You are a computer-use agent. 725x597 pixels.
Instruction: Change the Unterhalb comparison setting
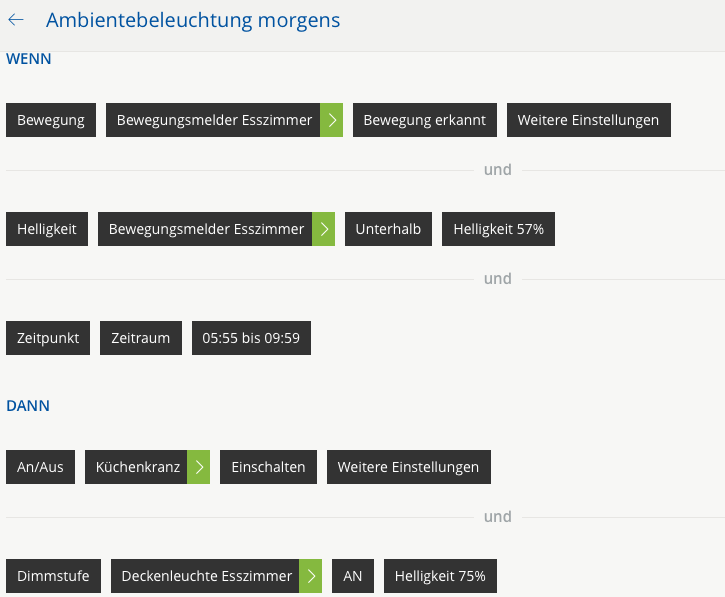[388, 229]
